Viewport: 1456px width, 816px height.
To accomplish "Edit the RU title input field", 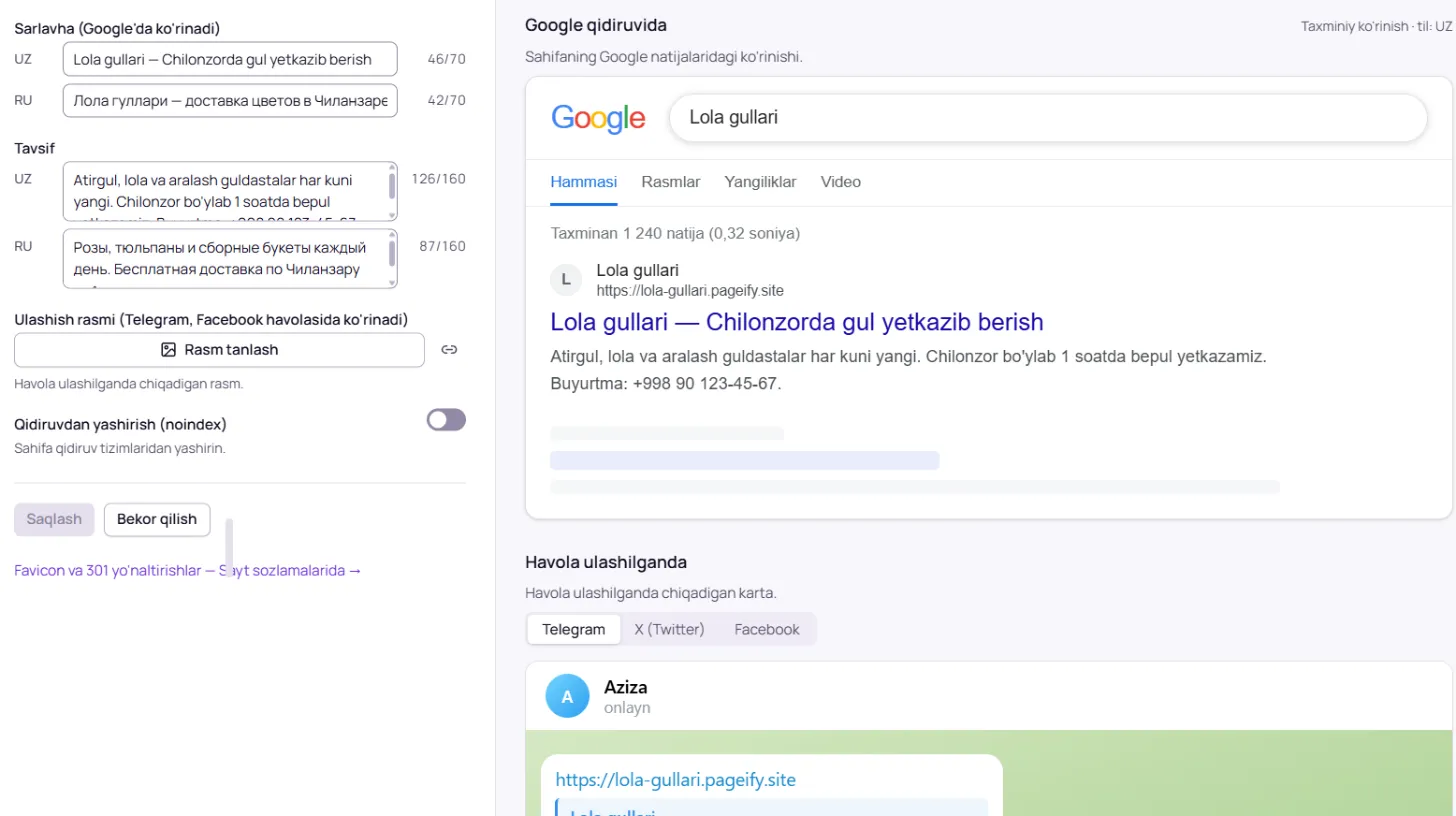I will coord(230,101).
